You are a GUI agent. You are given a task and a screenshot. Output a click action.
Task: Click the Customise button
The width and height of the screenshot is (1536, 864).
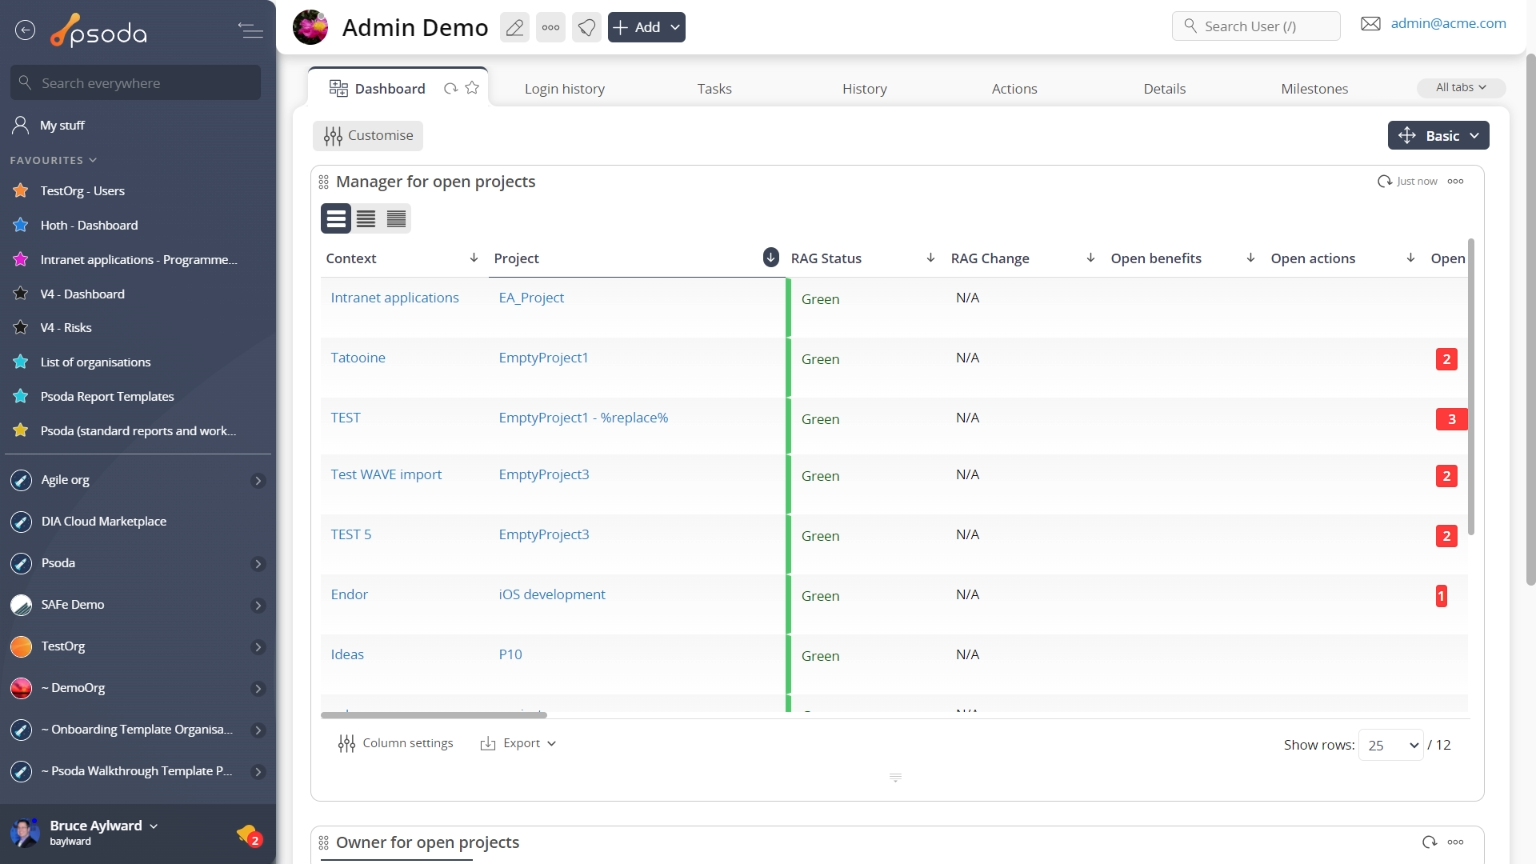(368, 135)
